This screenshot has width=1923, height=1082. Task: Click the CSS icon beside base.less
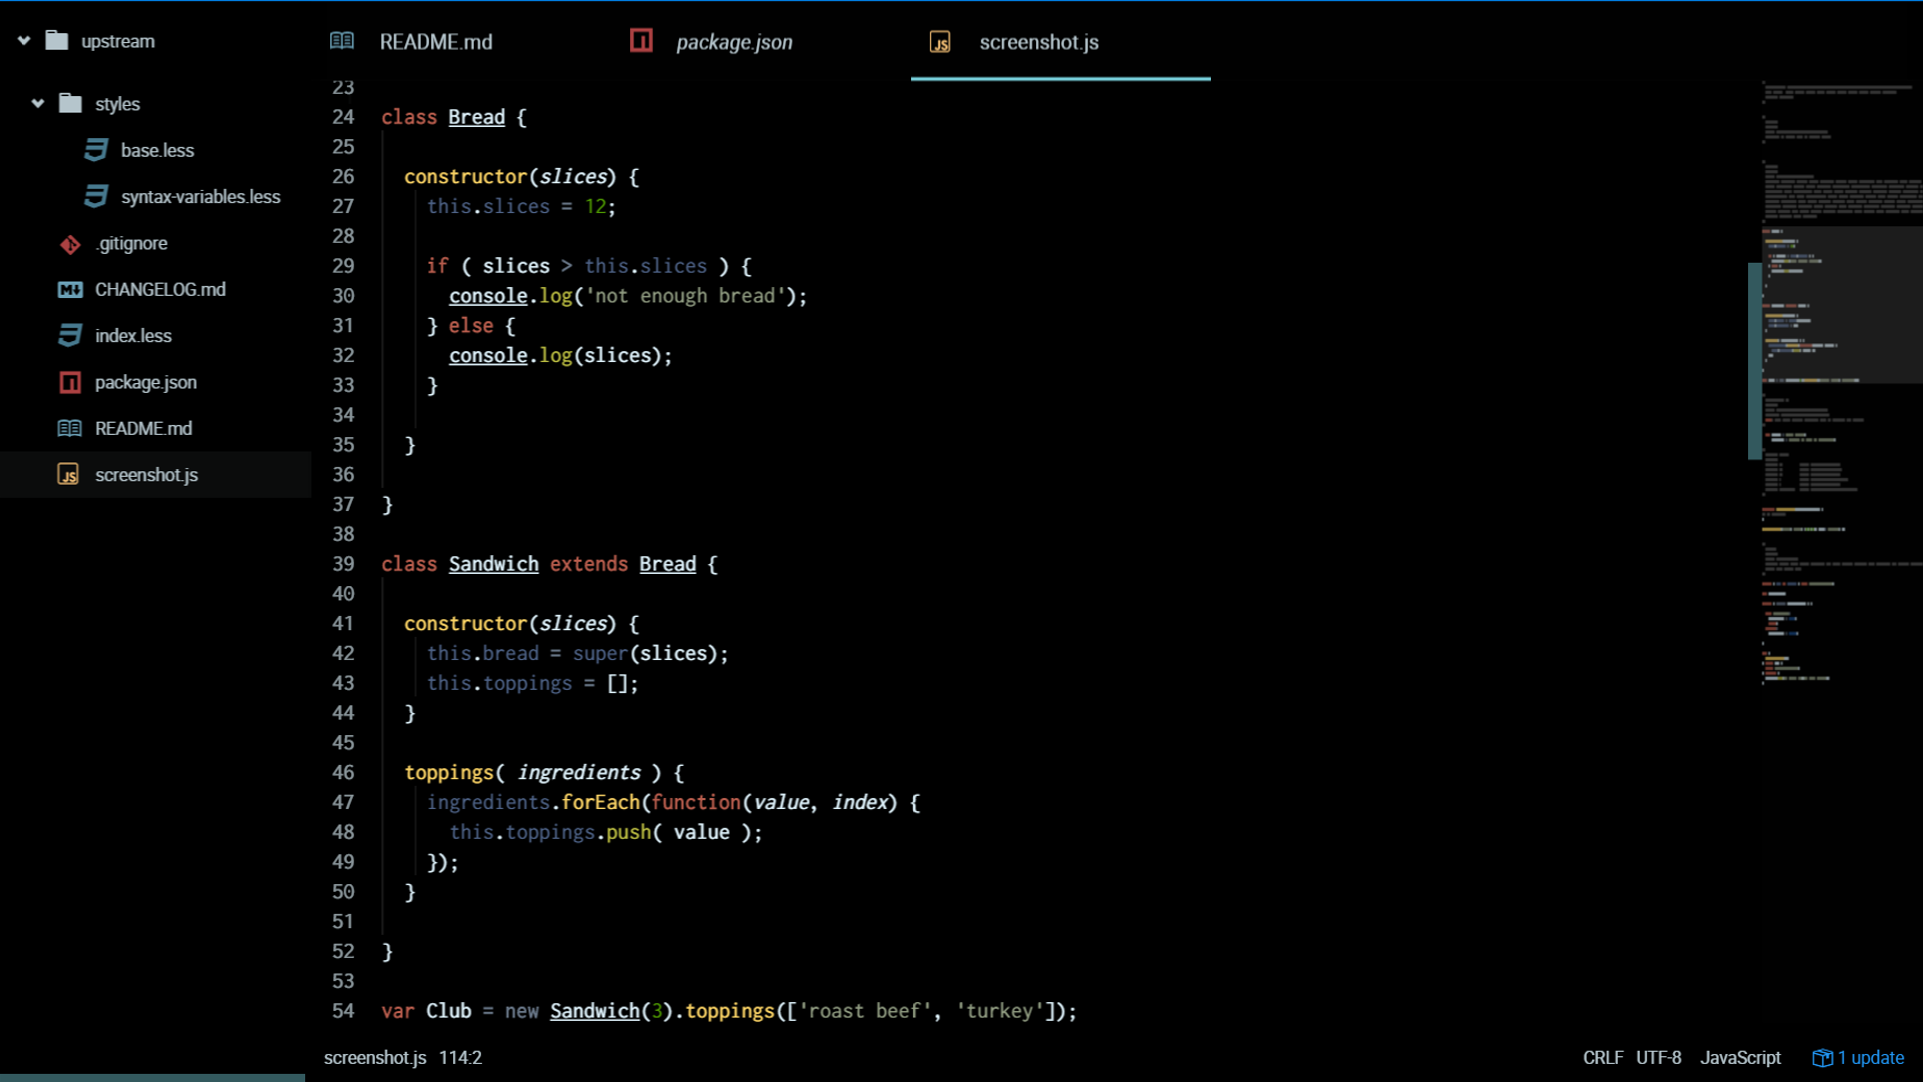96,150
